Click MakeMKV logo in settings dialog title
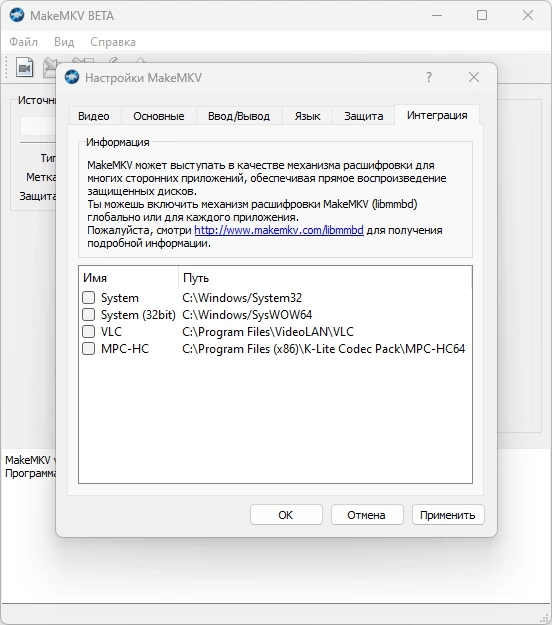552x625 pixels. (x=72, y=77)
